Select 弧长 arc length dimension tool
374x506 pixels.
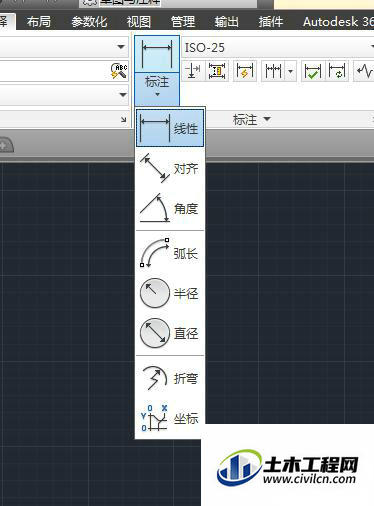click(x=170, y=253)
